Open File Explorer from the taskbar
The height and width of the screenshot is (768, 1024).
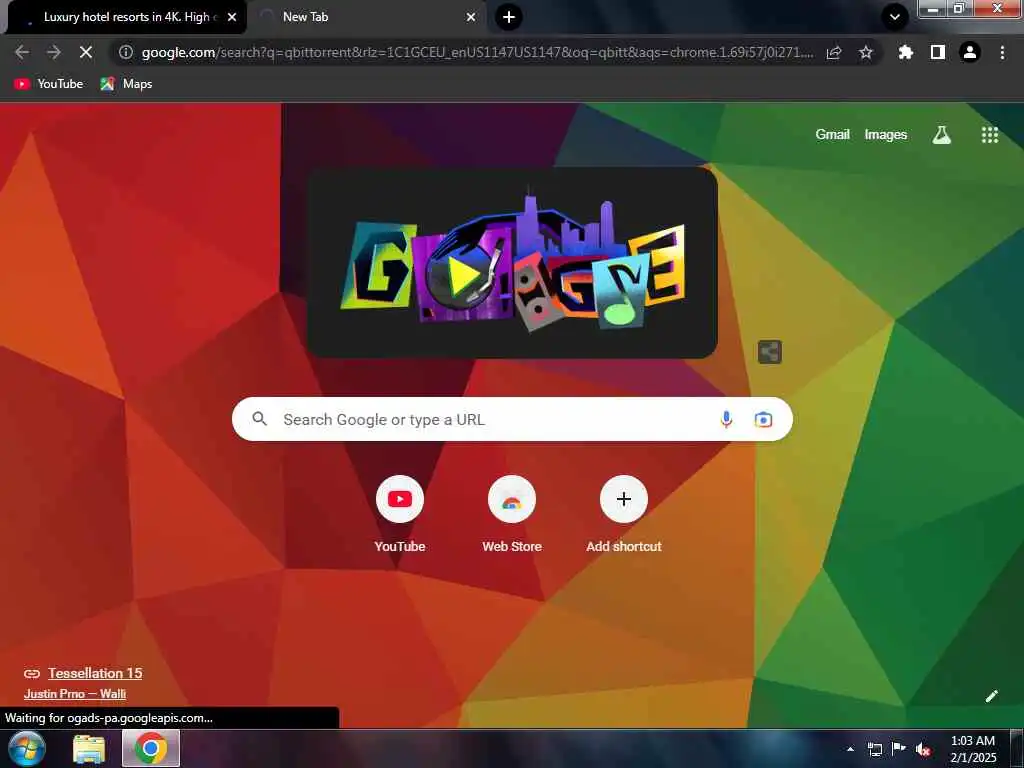pos(89,749)
